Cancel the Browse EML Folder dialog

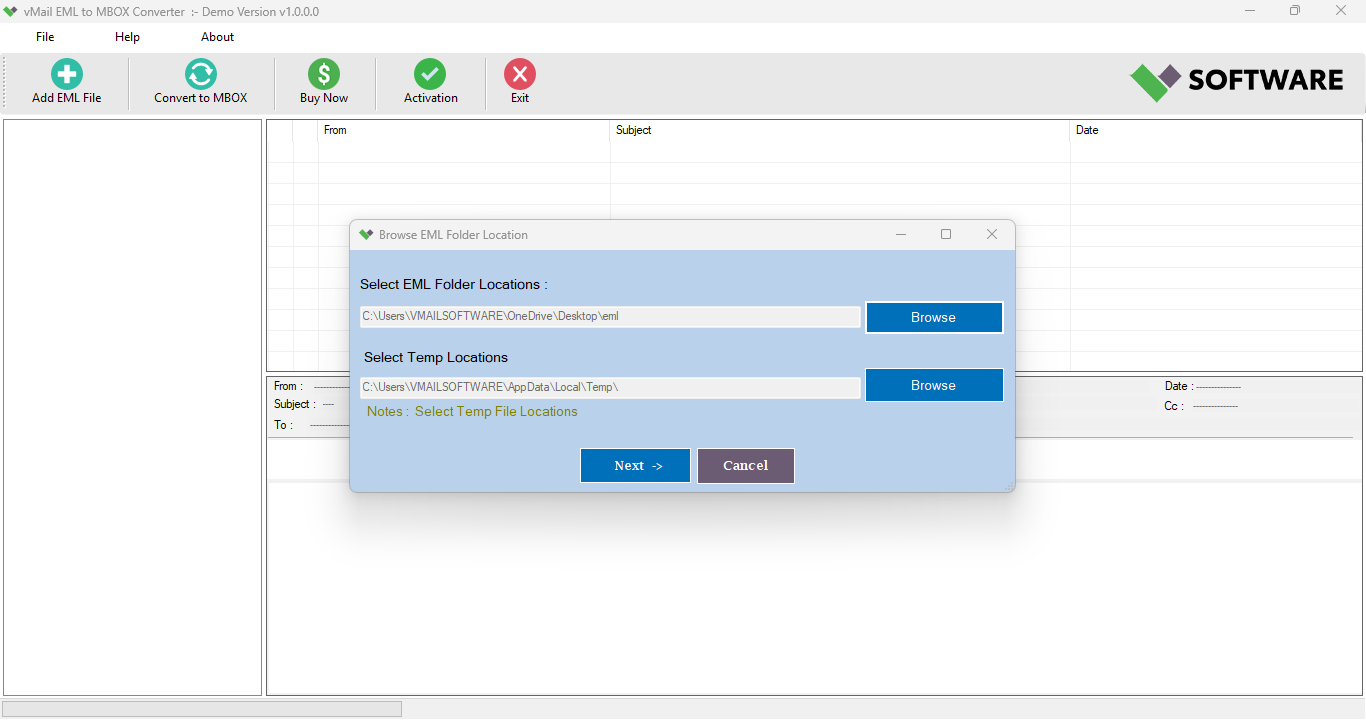point(746,465)
